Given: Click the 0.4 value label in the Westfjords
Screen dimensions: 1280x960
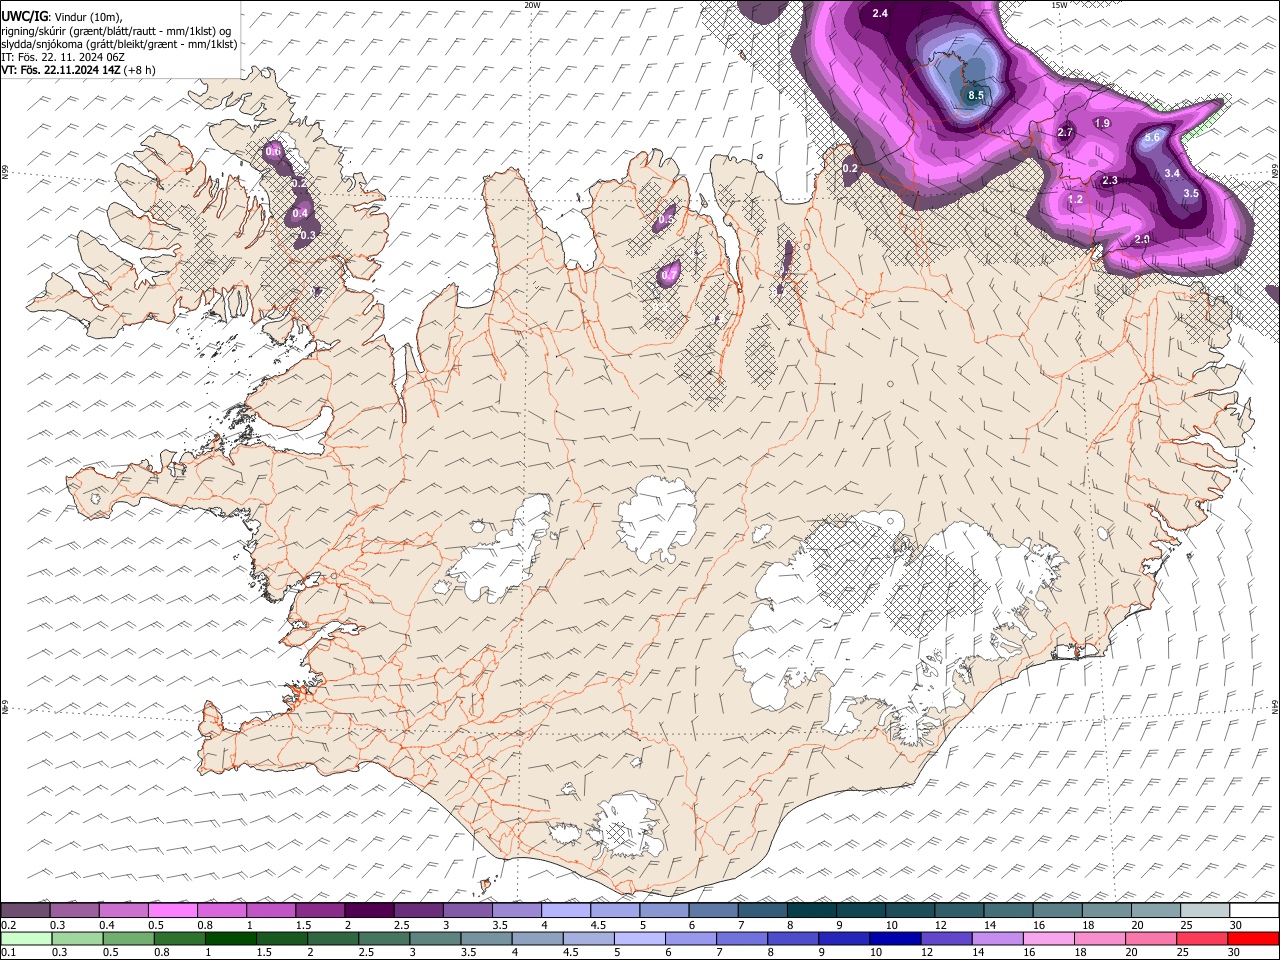Looking at the screenshot, I should coord(300,213).
